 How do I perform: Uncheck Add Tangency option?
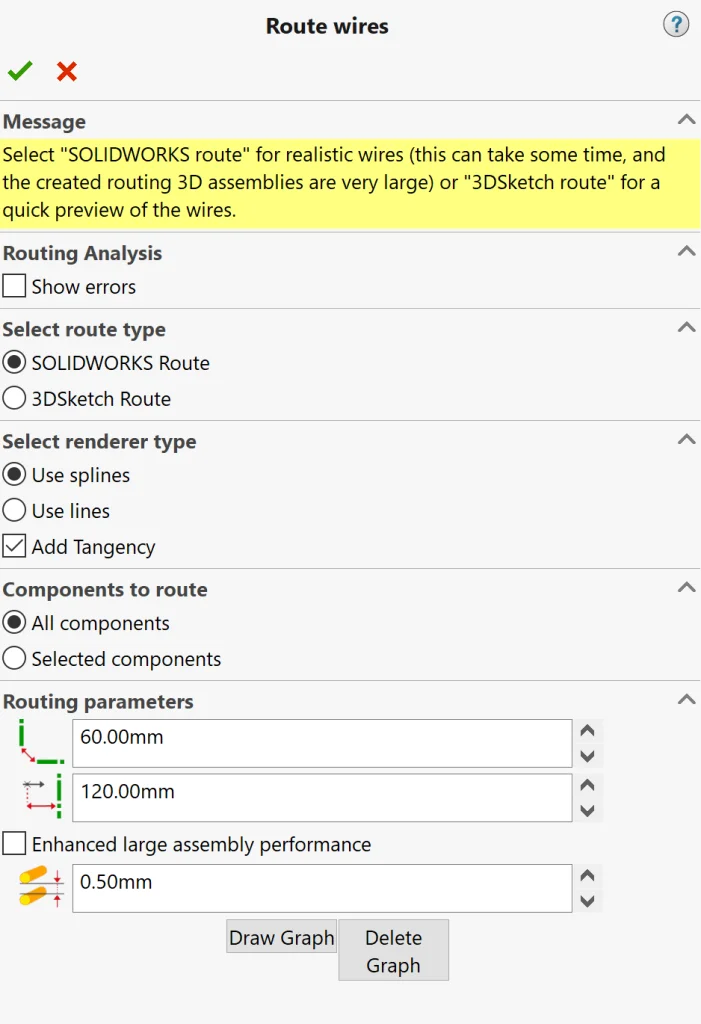(14, 547)
